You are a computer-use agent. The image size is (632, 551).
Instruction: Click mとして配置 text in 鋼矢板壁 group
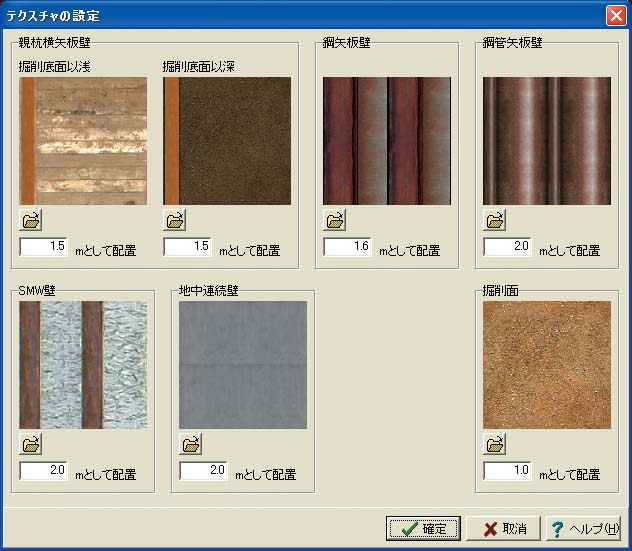click(x=410, y=251)
